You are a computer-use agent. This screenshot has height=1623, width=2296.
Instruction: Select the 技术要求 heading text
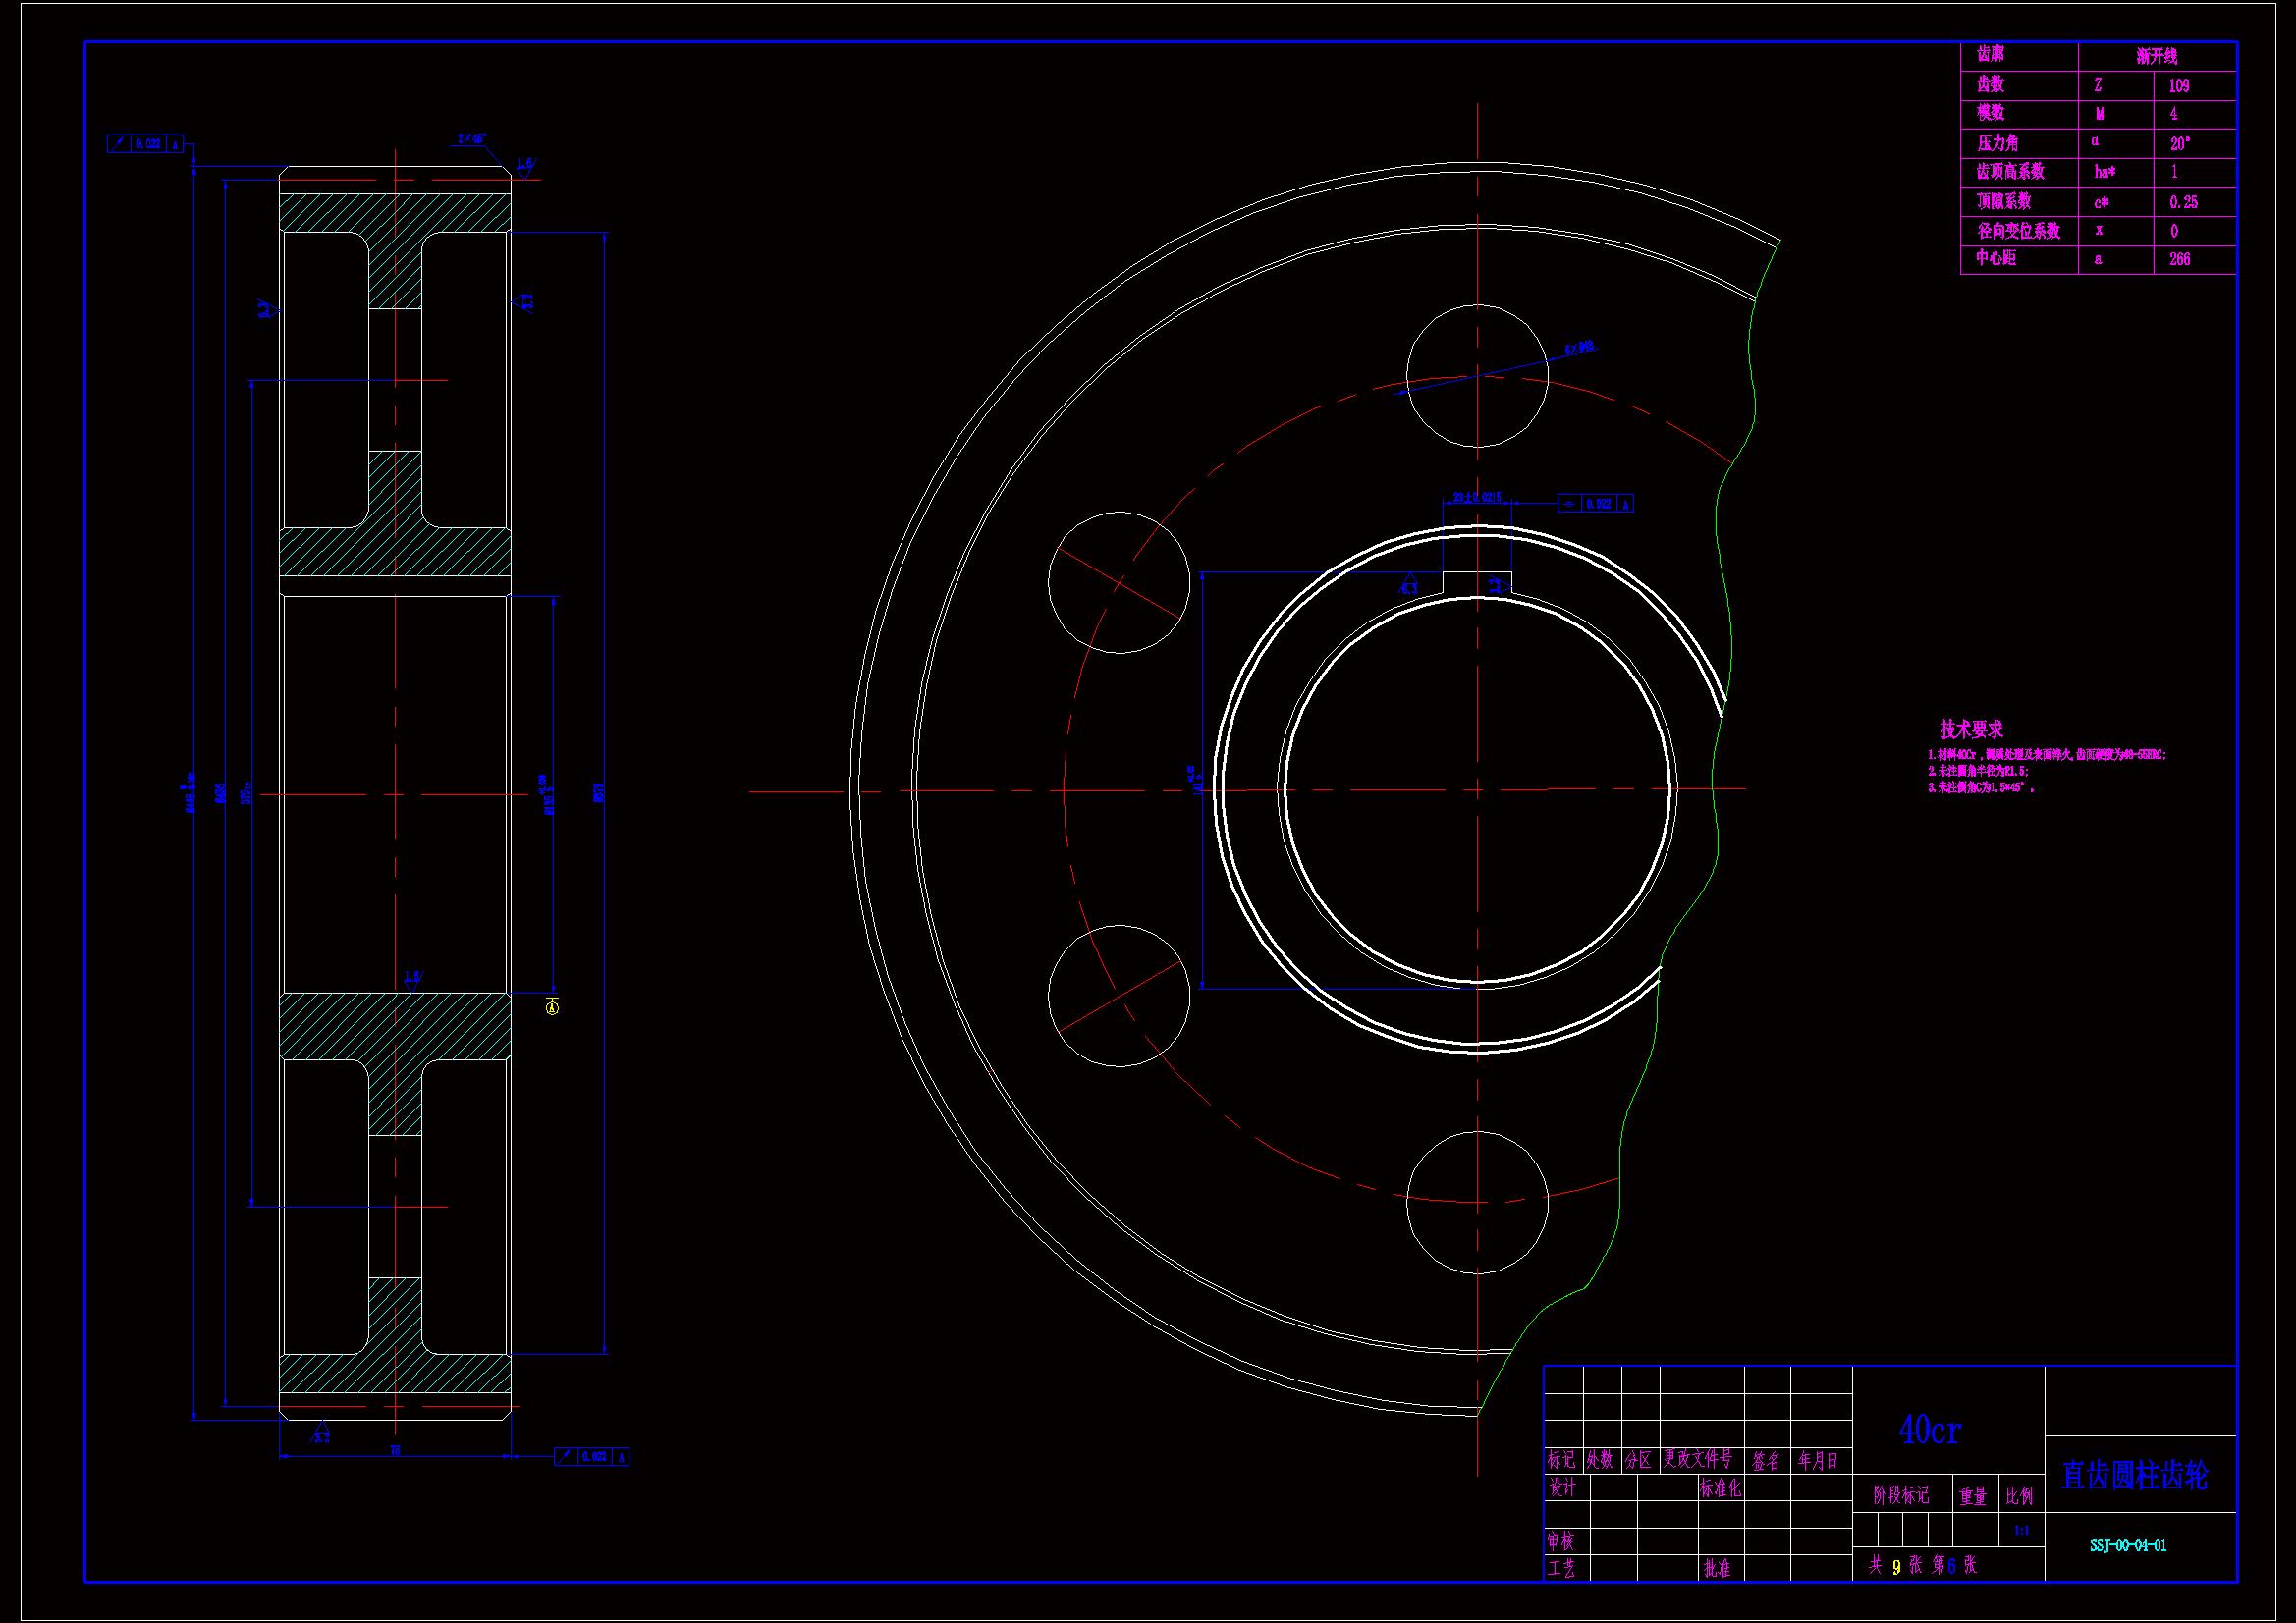click(1971, 729)
